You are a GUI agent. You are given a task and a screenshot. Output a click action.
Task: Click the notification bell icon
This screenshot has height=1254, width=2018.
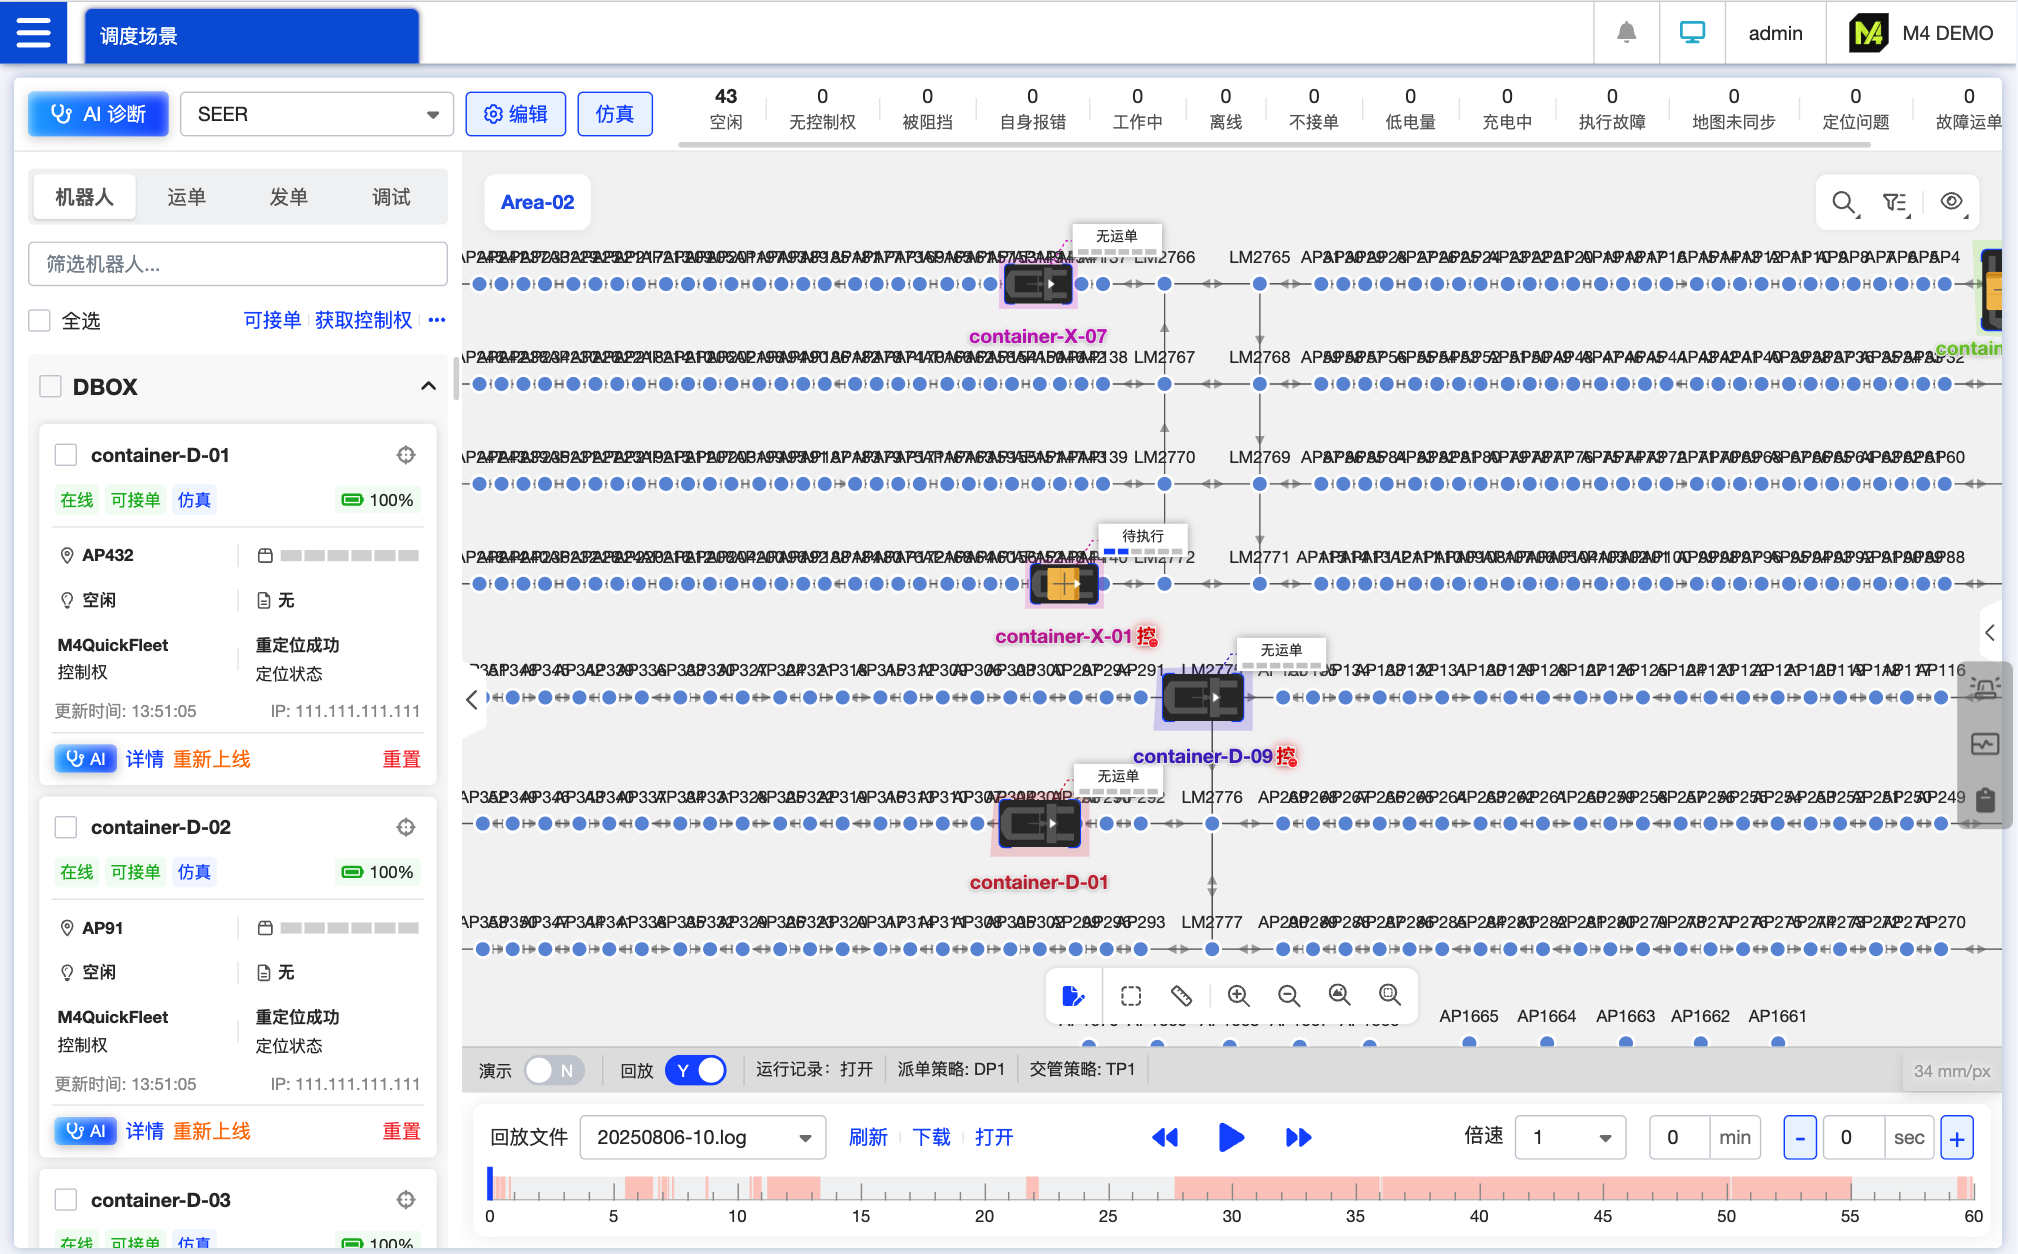1626,33
